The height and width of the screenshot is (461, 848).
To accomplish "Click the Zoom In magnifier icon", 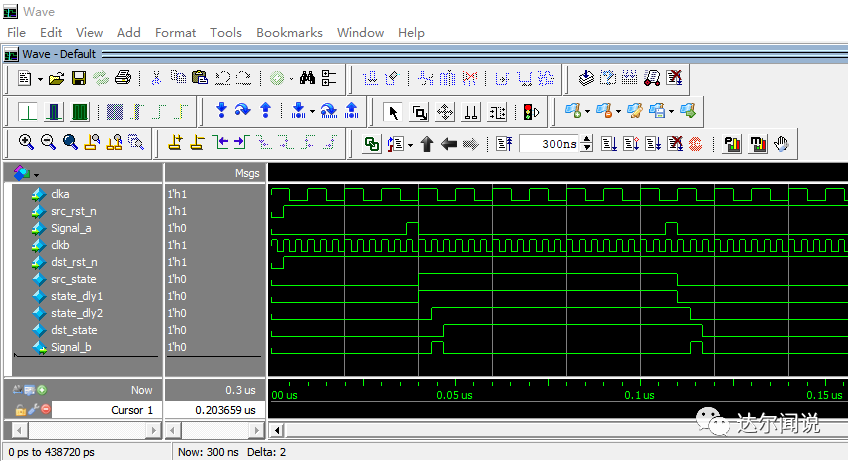I will point(26,143).
